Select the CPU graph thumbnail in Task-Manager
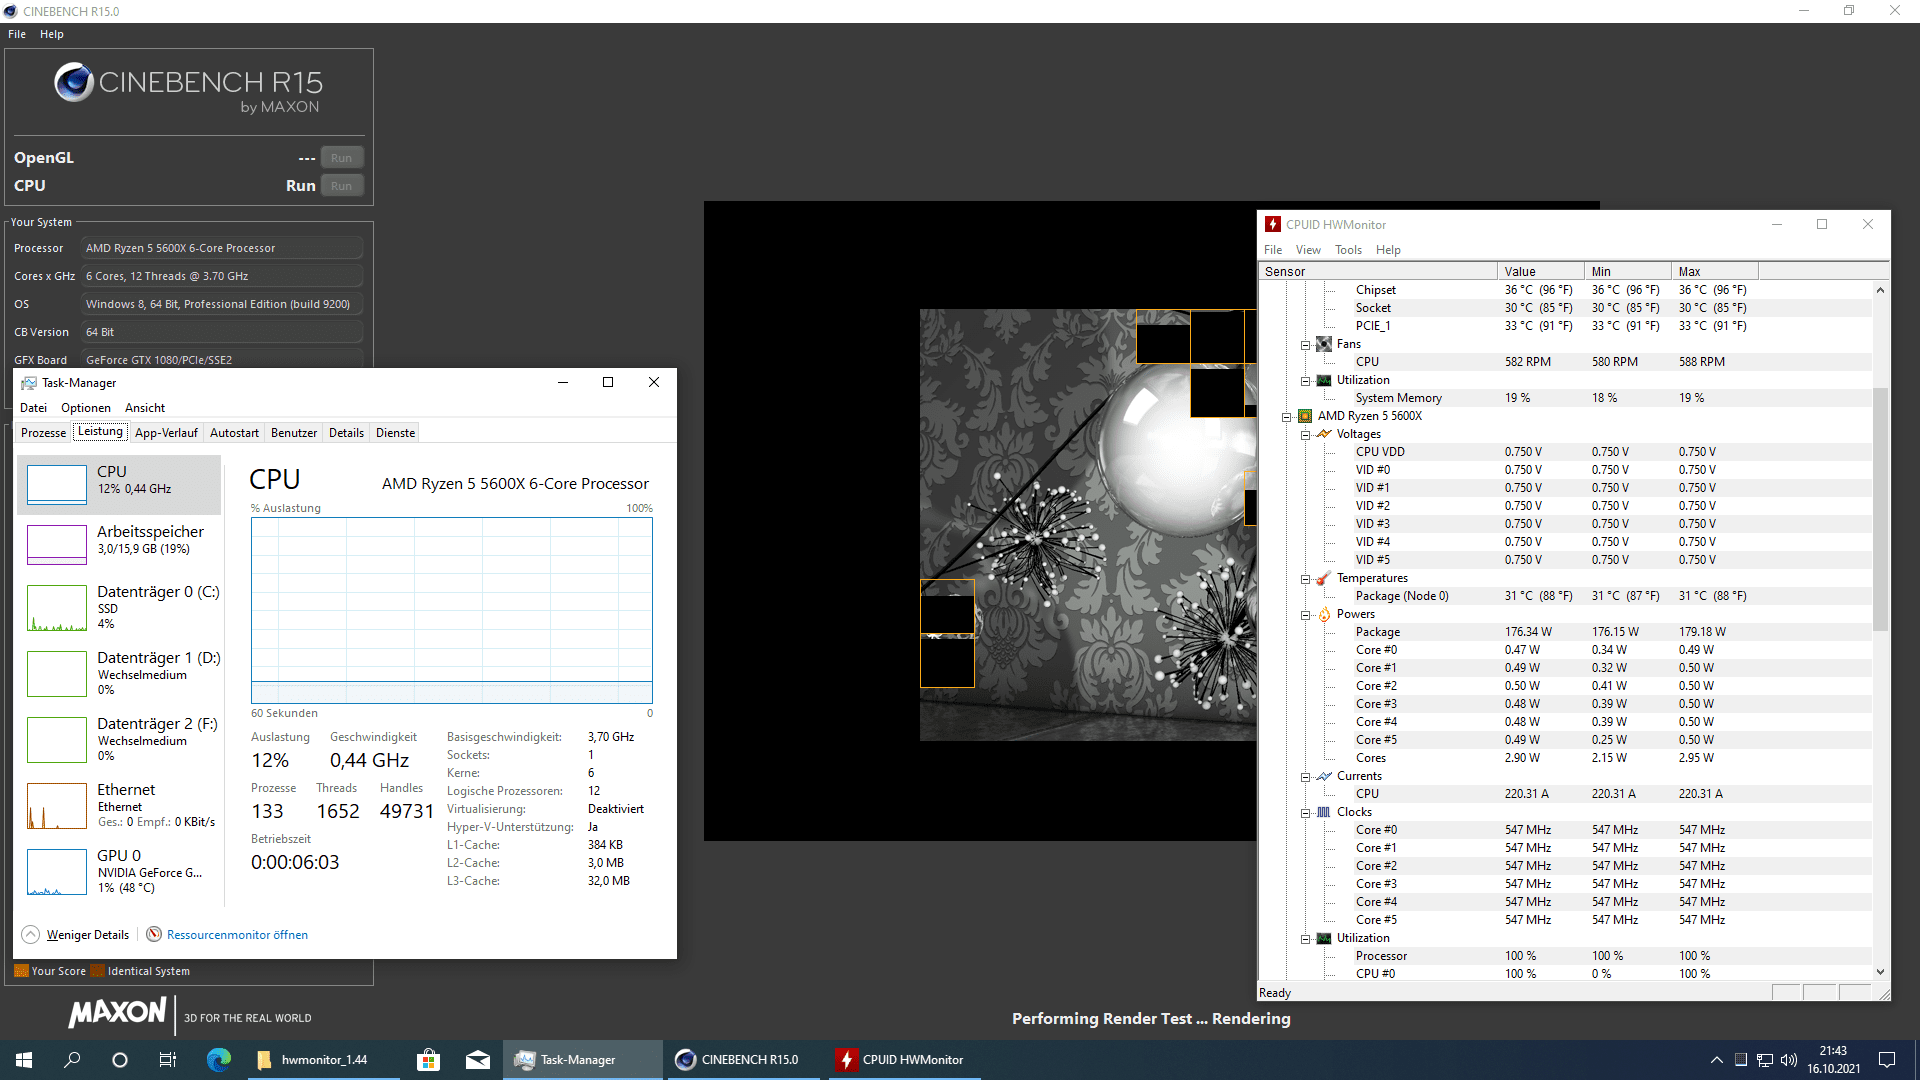 [57, 485]
